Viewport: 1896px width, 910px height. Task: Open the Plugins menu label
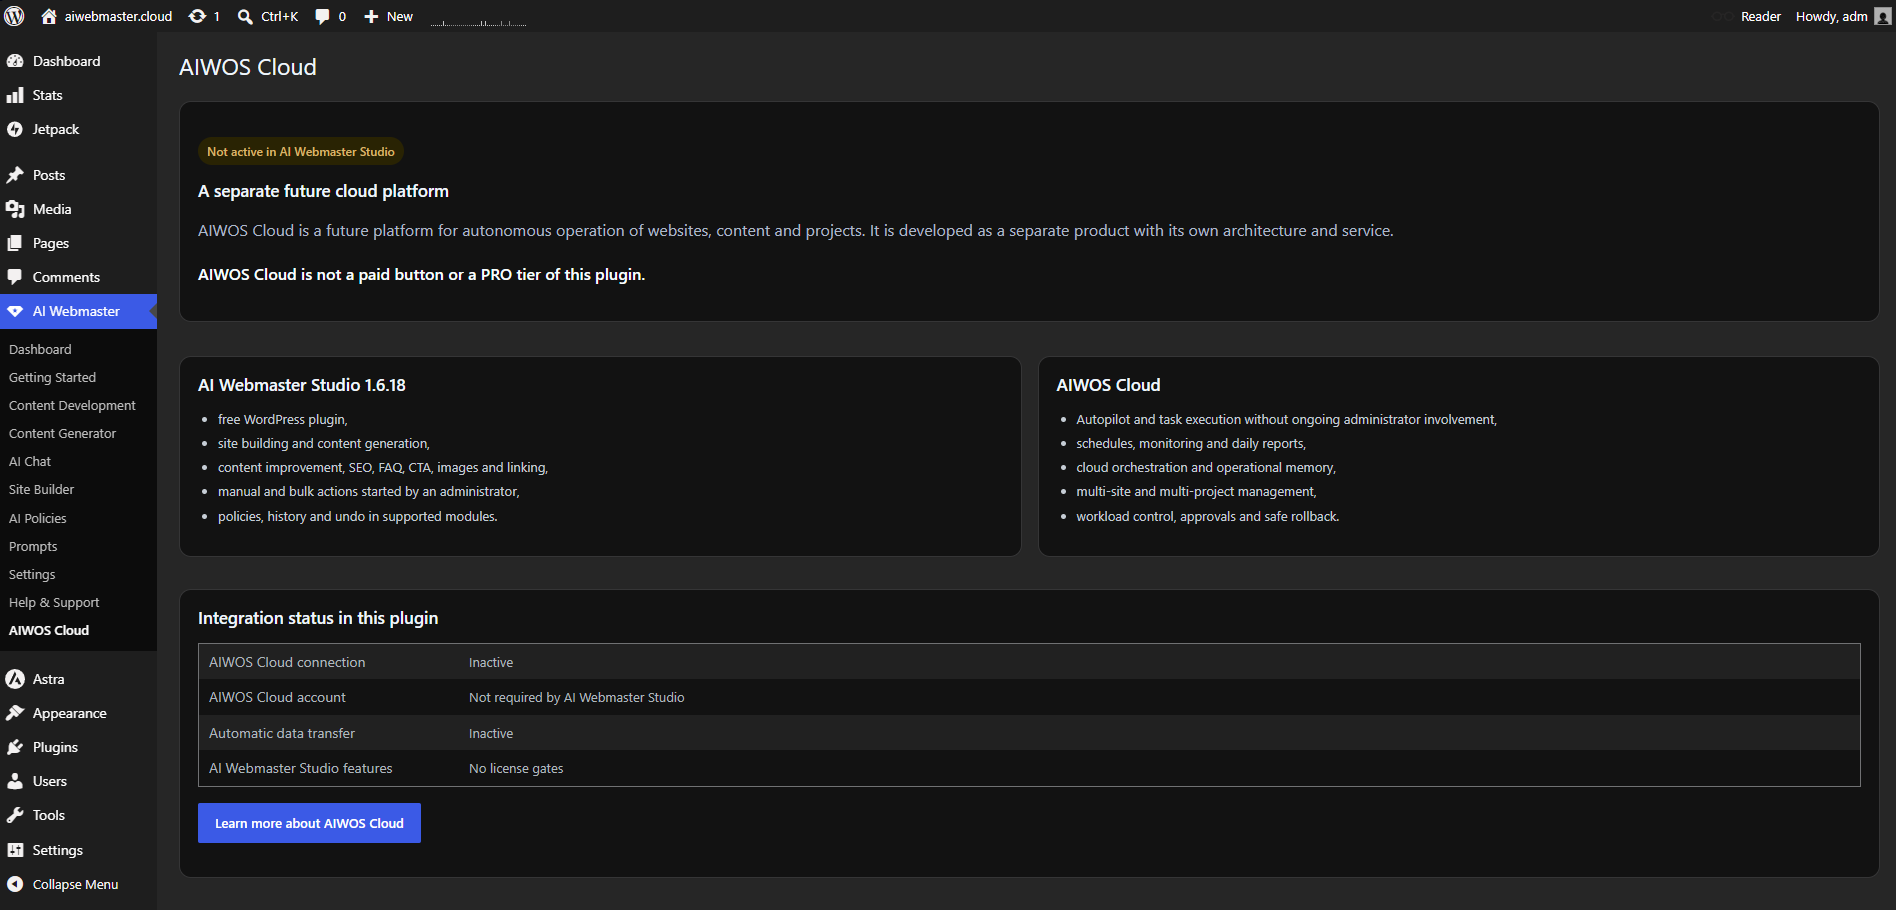click(55, 747)
